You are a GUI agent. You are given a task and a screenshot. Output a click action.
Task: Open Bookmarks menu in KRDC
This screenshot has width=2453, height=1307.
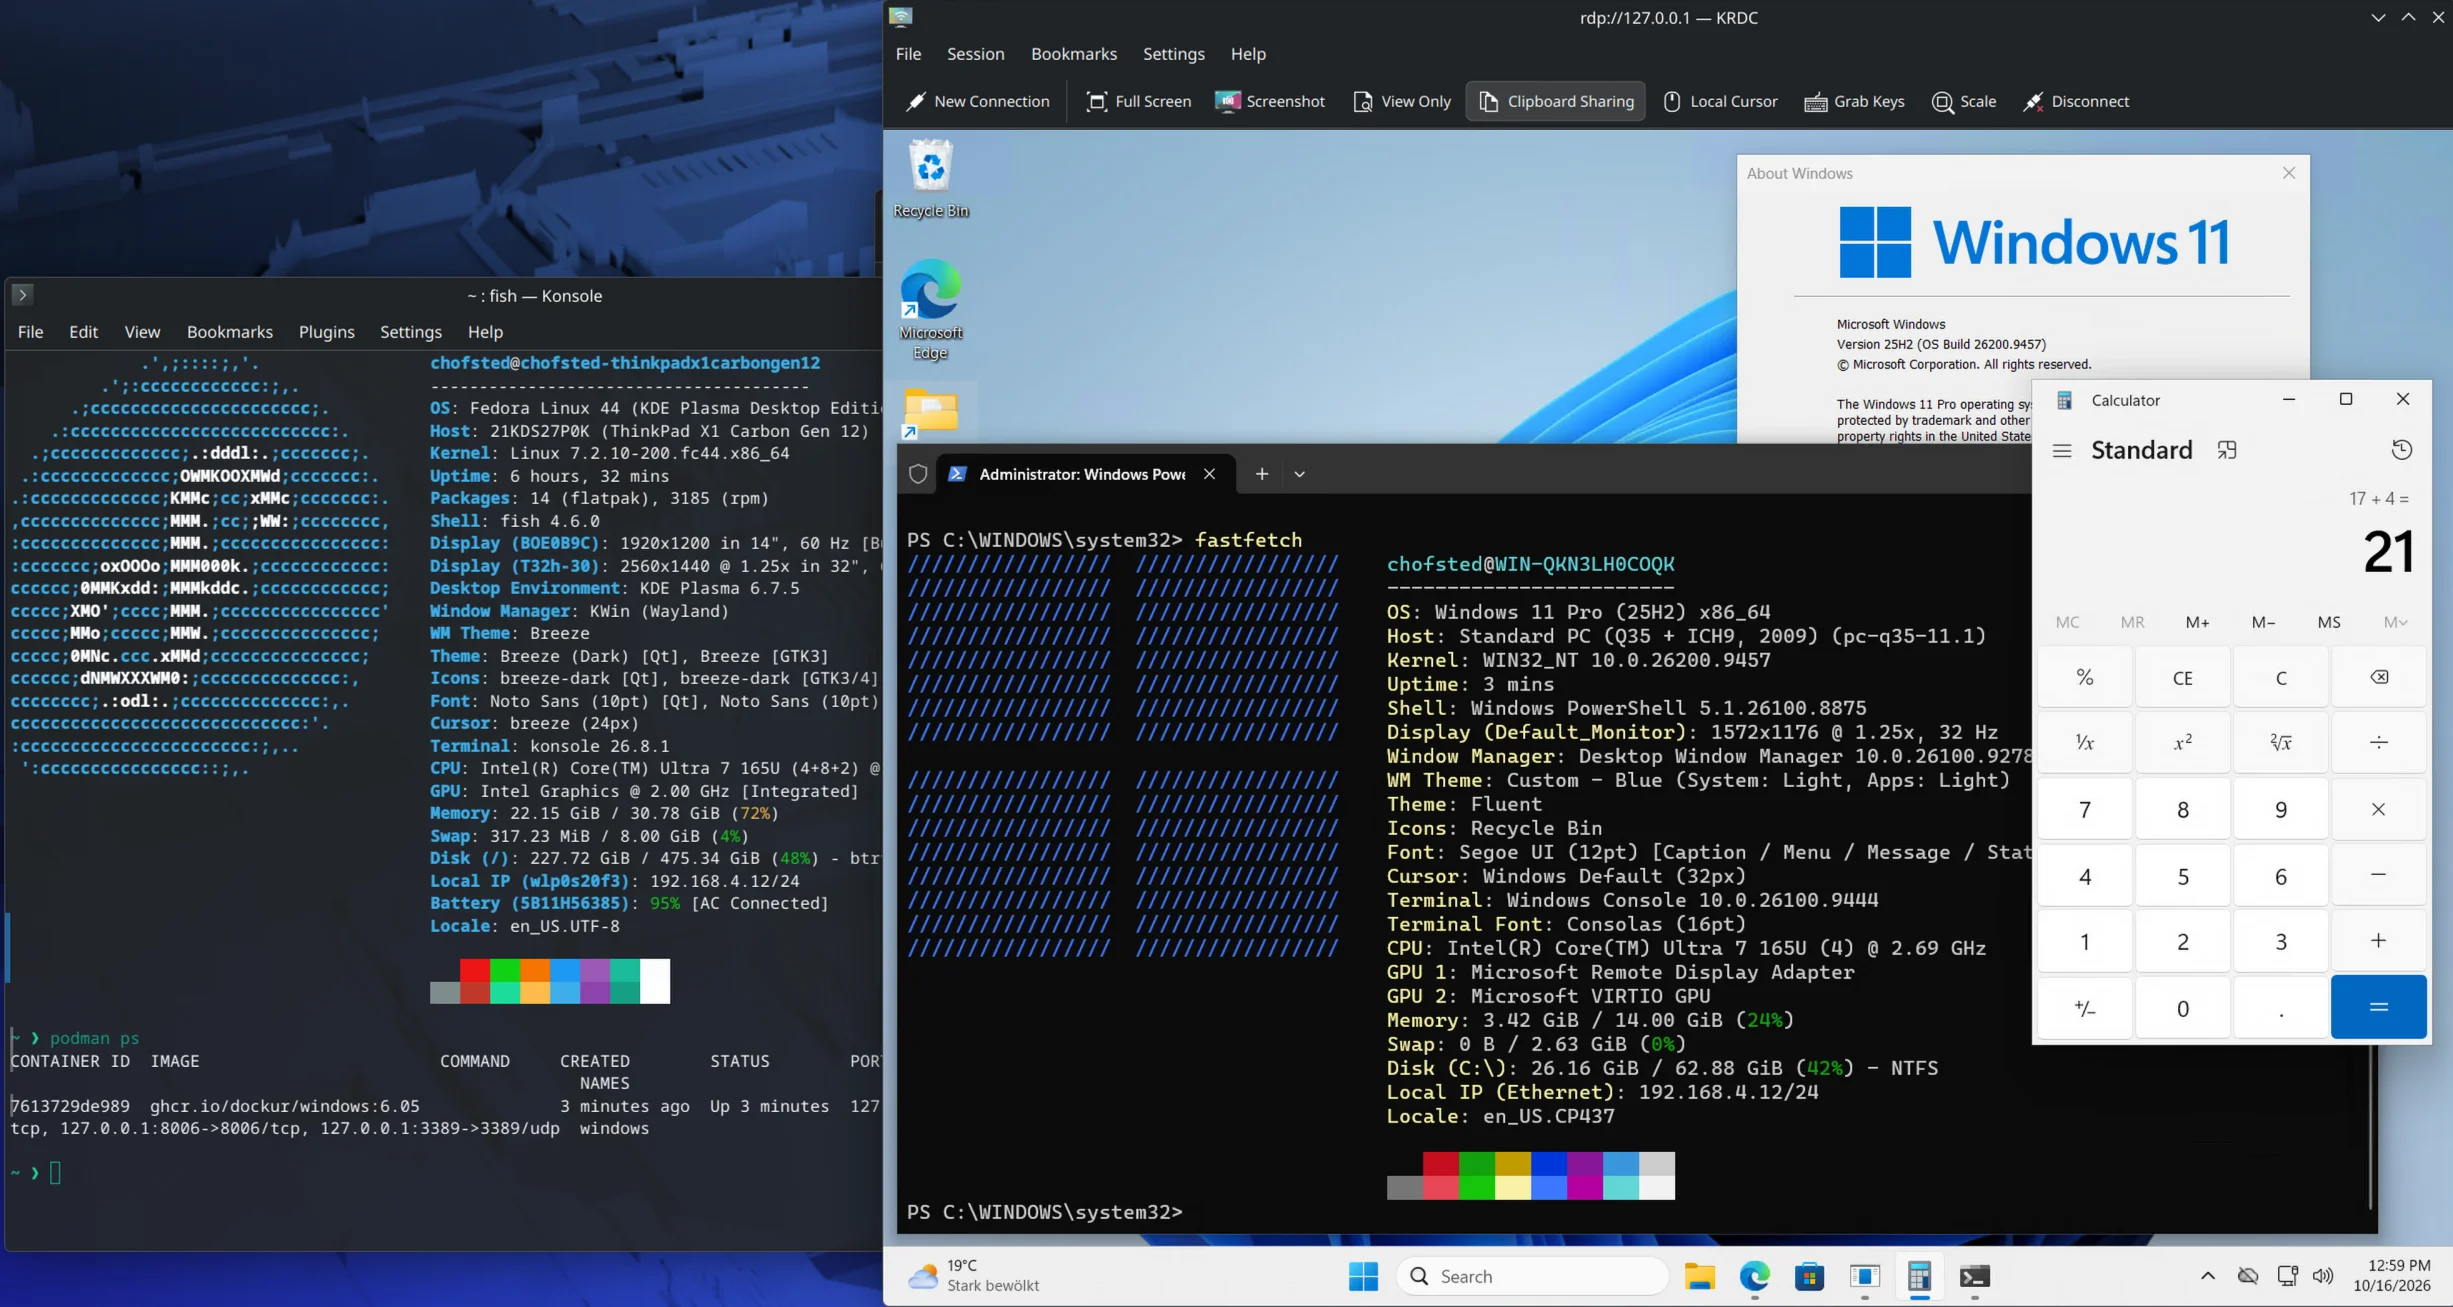click(1073, 54)
